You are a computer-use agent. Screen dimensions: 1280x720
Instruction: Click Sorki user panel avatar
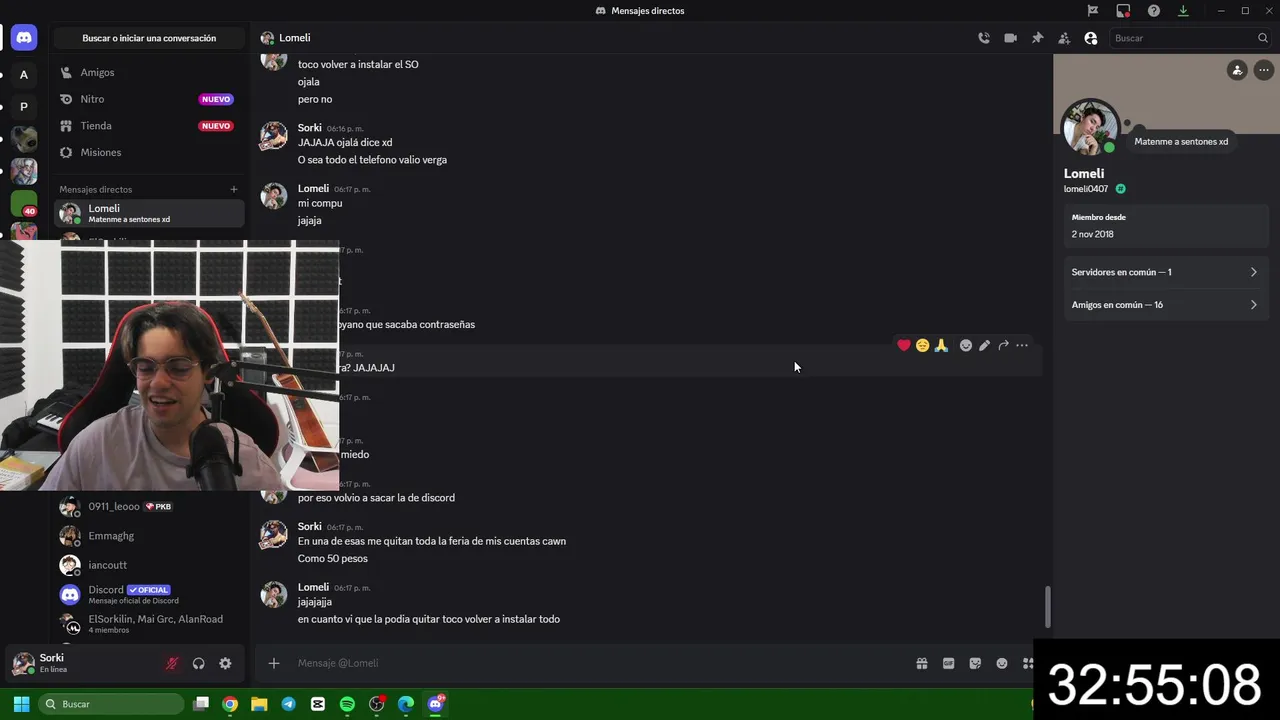24,663
